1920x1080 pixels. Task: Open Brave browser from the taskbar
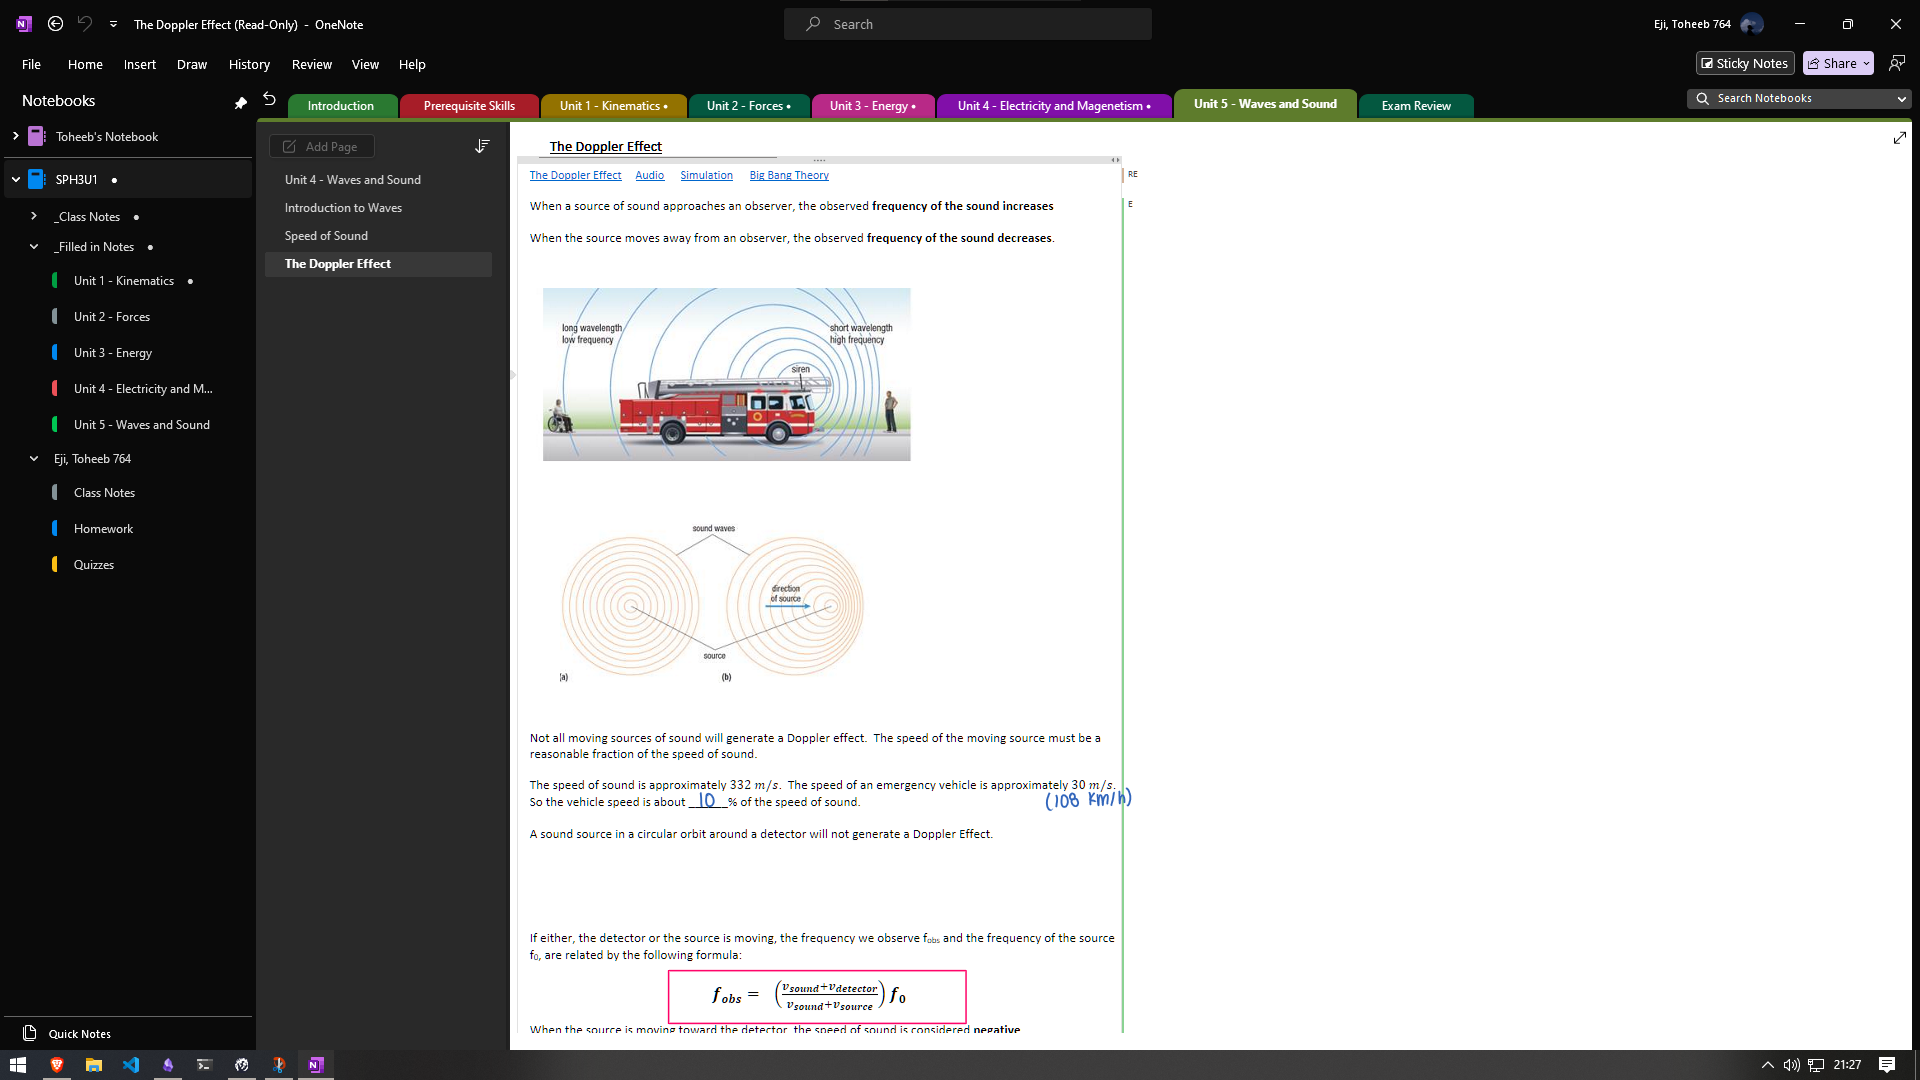pyautogui.click(x=57, y=1065)
